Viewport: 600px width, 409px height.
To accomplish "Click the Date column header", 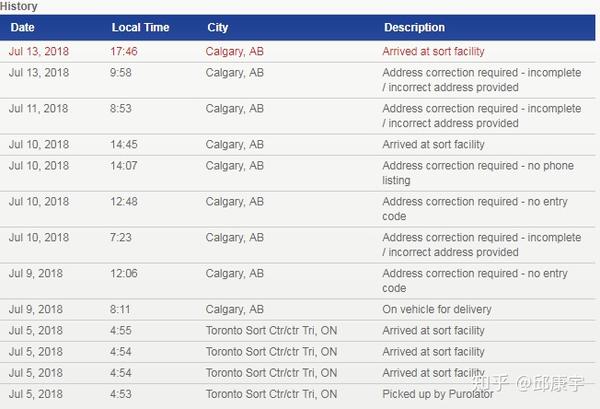I will coord(22,28).
